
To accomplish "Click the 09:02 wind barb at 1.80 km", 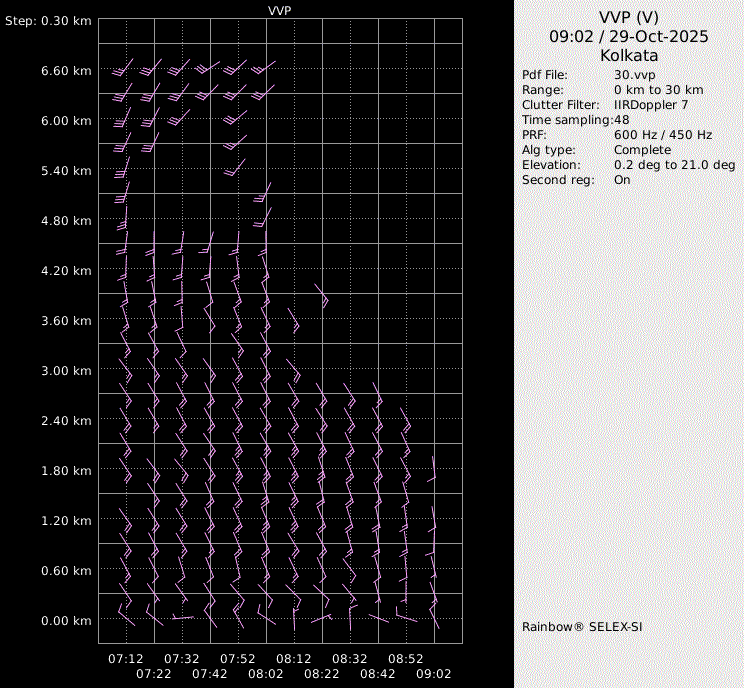I will point(433,470).
